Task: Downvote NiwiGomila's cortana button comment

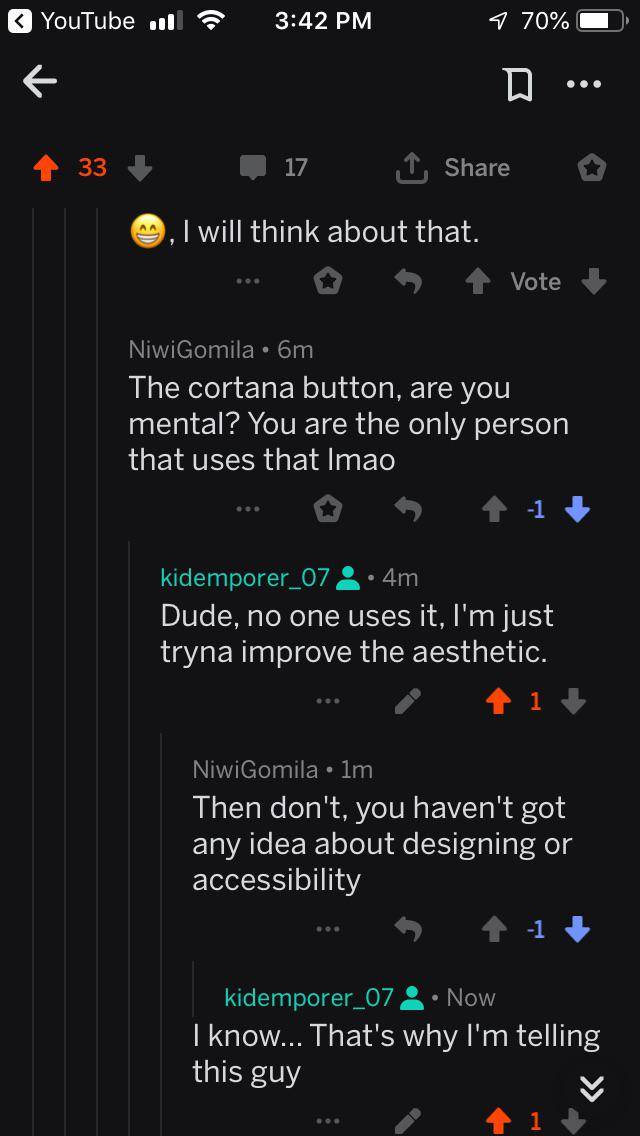Action: click(x=577, y=508)
